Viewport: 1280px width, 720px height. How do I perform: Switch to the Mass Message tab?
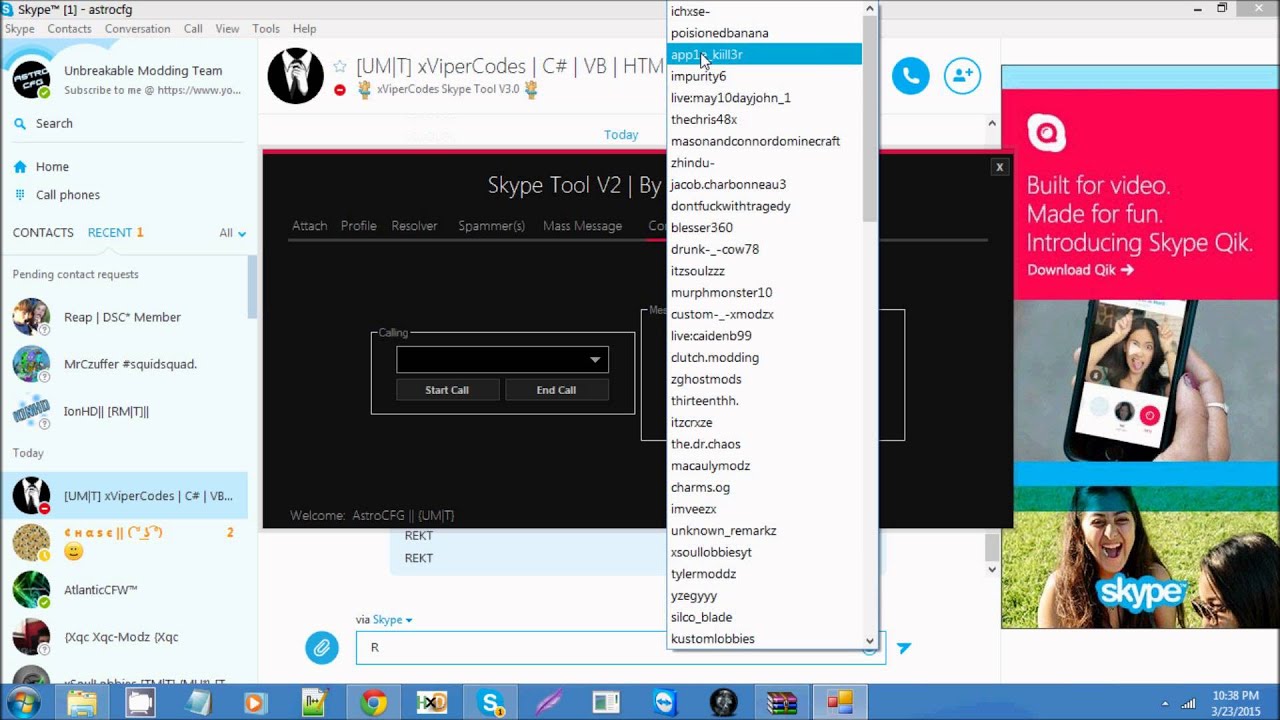[582, 226]
